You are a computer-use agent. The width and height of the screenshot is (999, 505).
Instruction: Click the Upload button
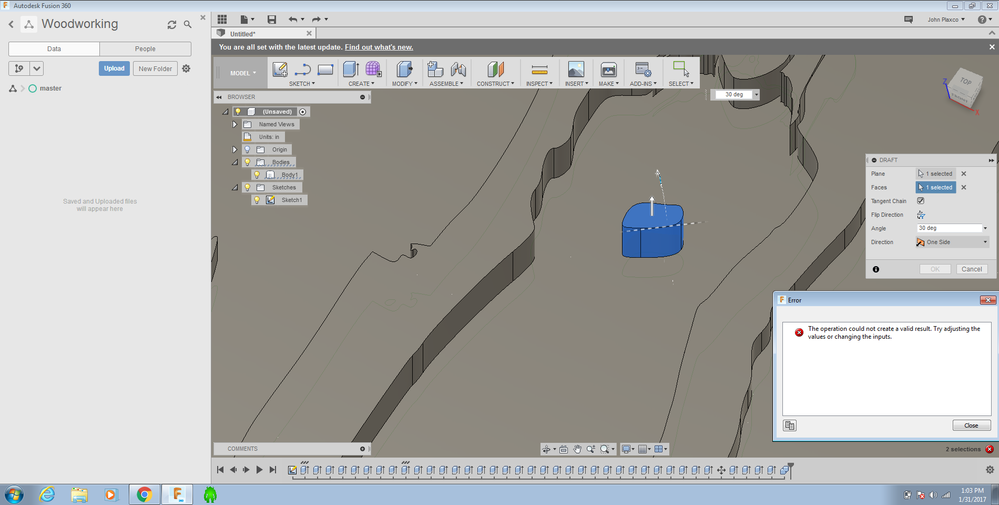coord(114,68)
